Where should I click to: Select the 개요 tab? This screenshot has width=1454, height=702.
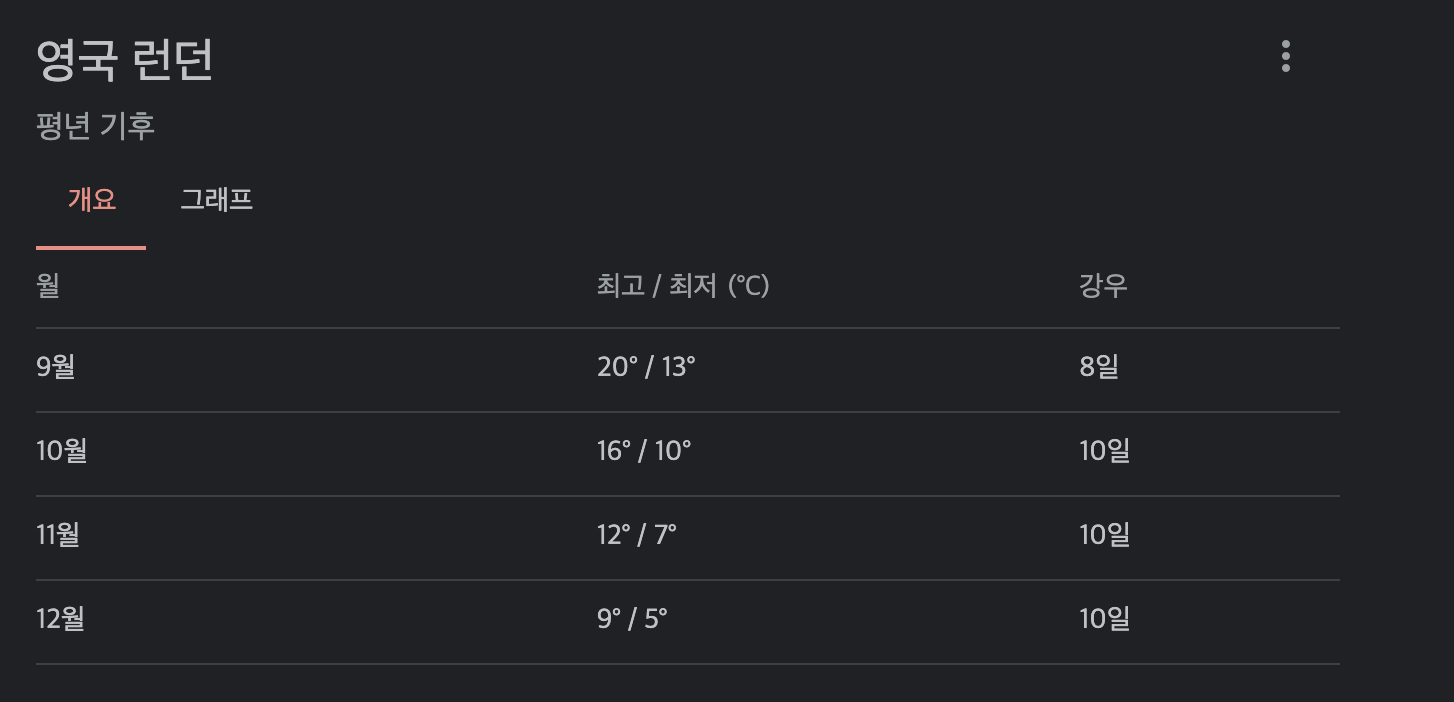coord(91,200)
